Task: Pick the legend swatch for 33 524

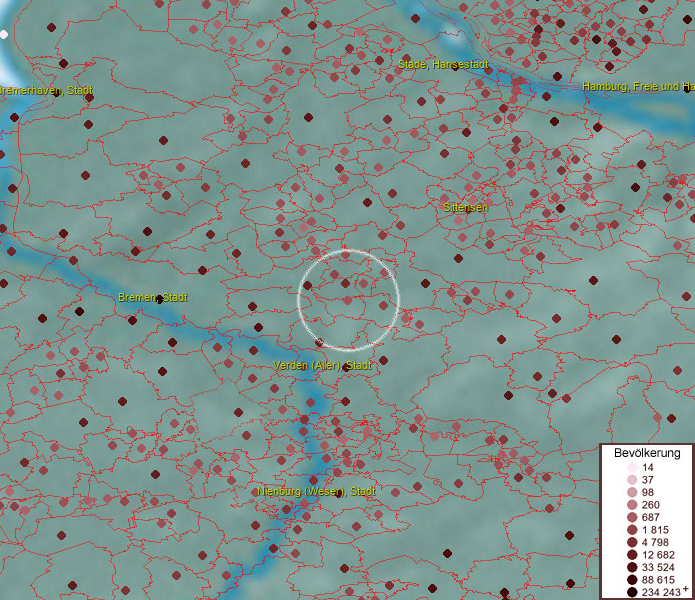Action: coord(632,567)
